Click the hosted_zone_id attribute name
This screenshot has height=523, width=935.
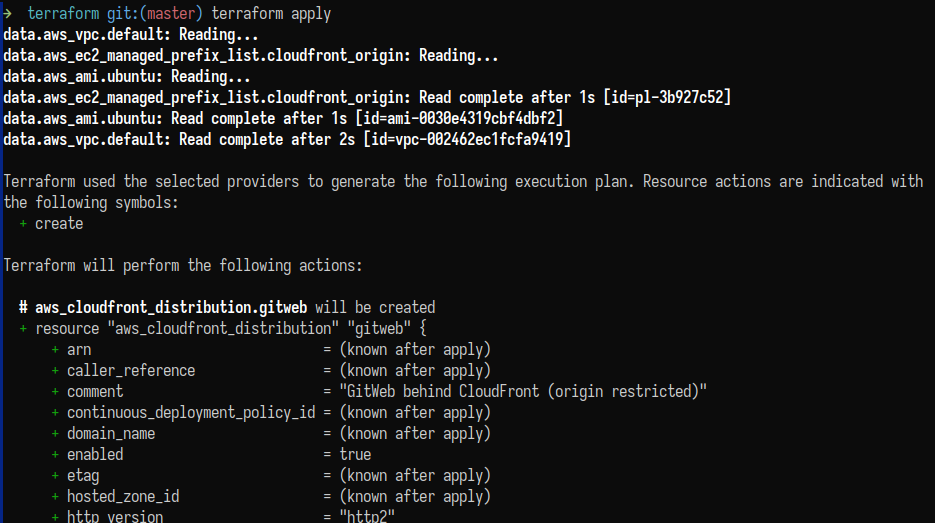(x=123, y=496)
